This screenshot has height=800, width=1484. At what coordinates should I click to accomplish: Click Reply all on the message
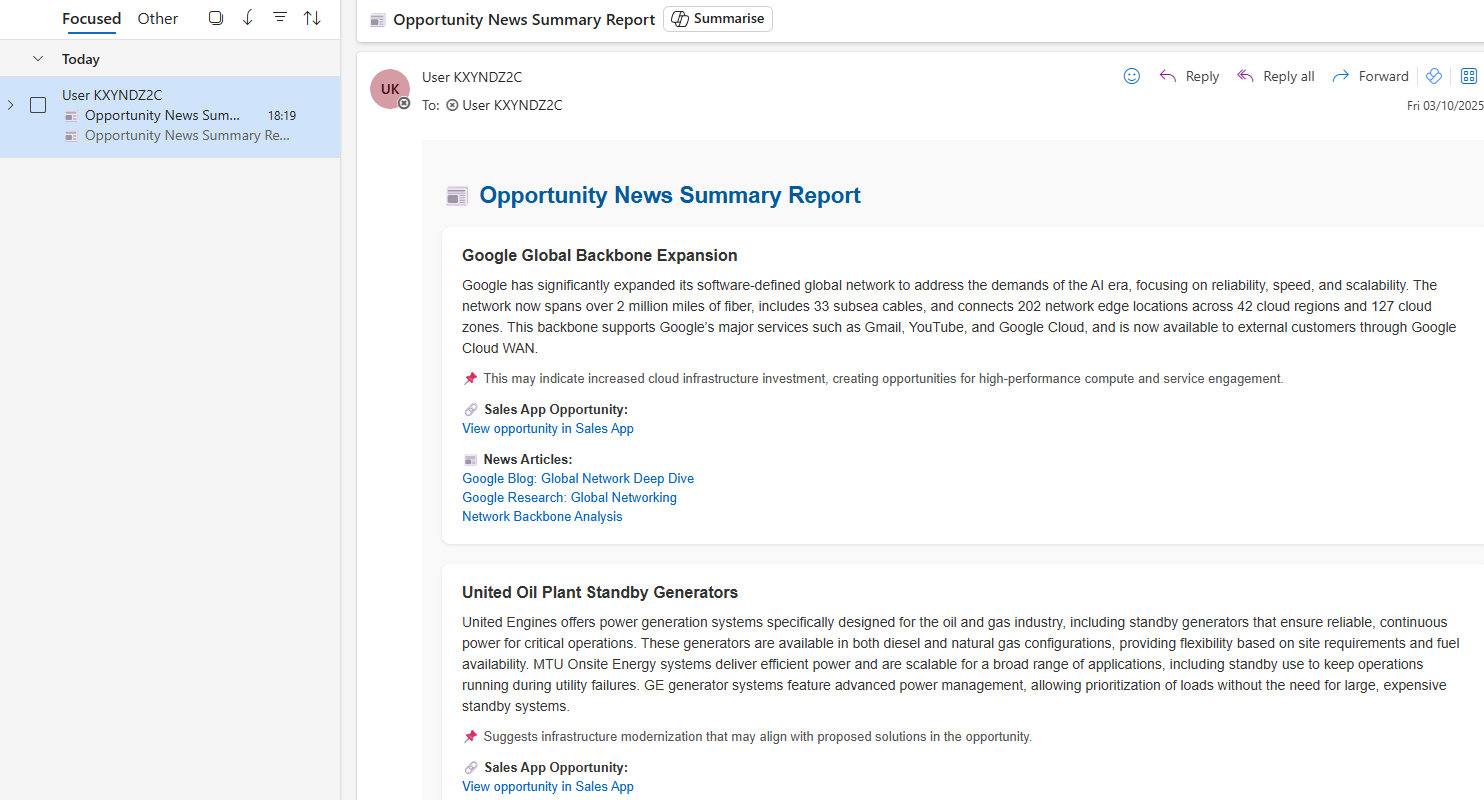pos(1276,76)
